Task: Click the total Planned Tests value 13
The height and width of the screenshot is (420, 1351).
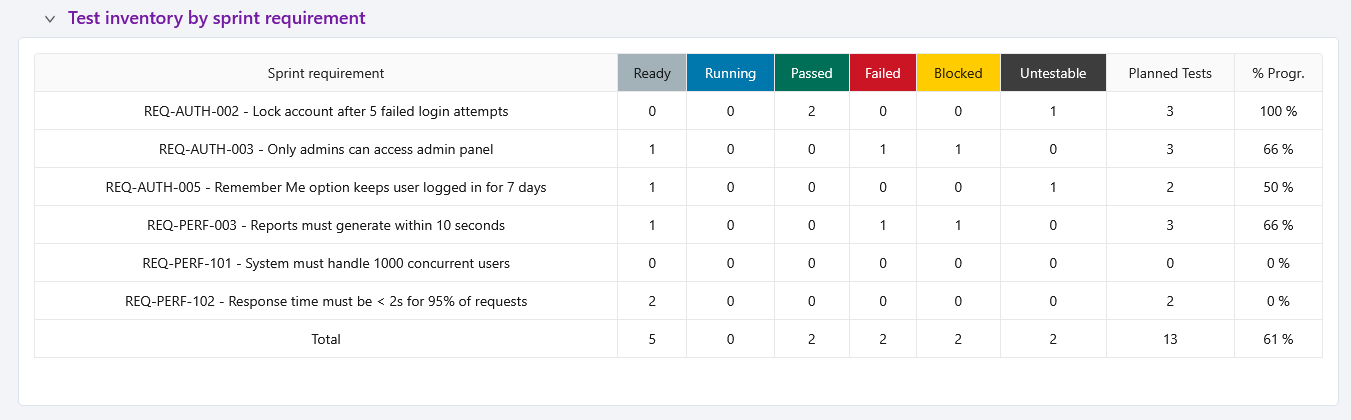Action: [x=1169, y=339]
